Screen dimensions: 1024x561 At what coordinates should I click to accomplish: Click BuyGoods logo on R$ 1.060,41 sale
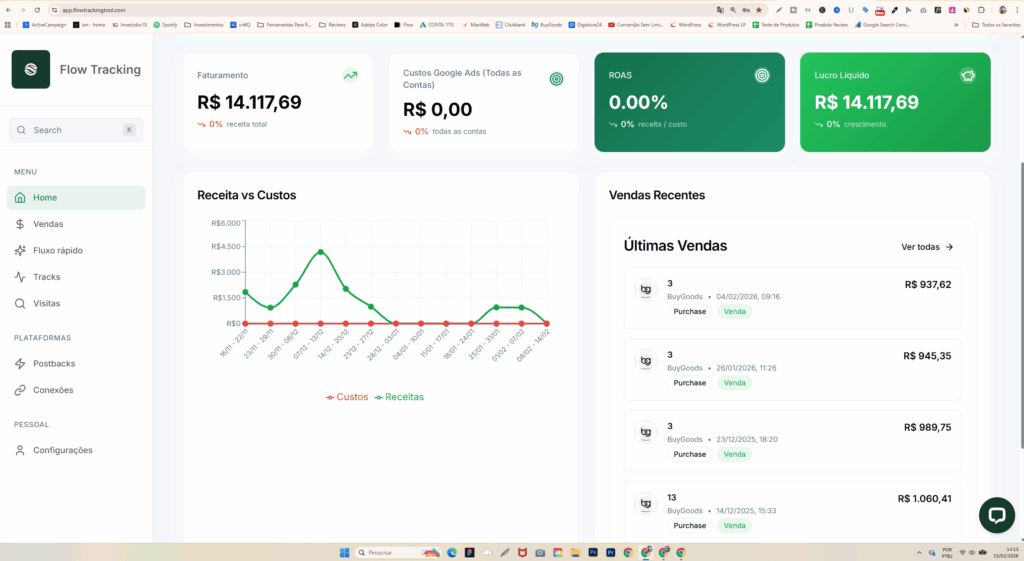pyautogui.click(x=646, y=503)
